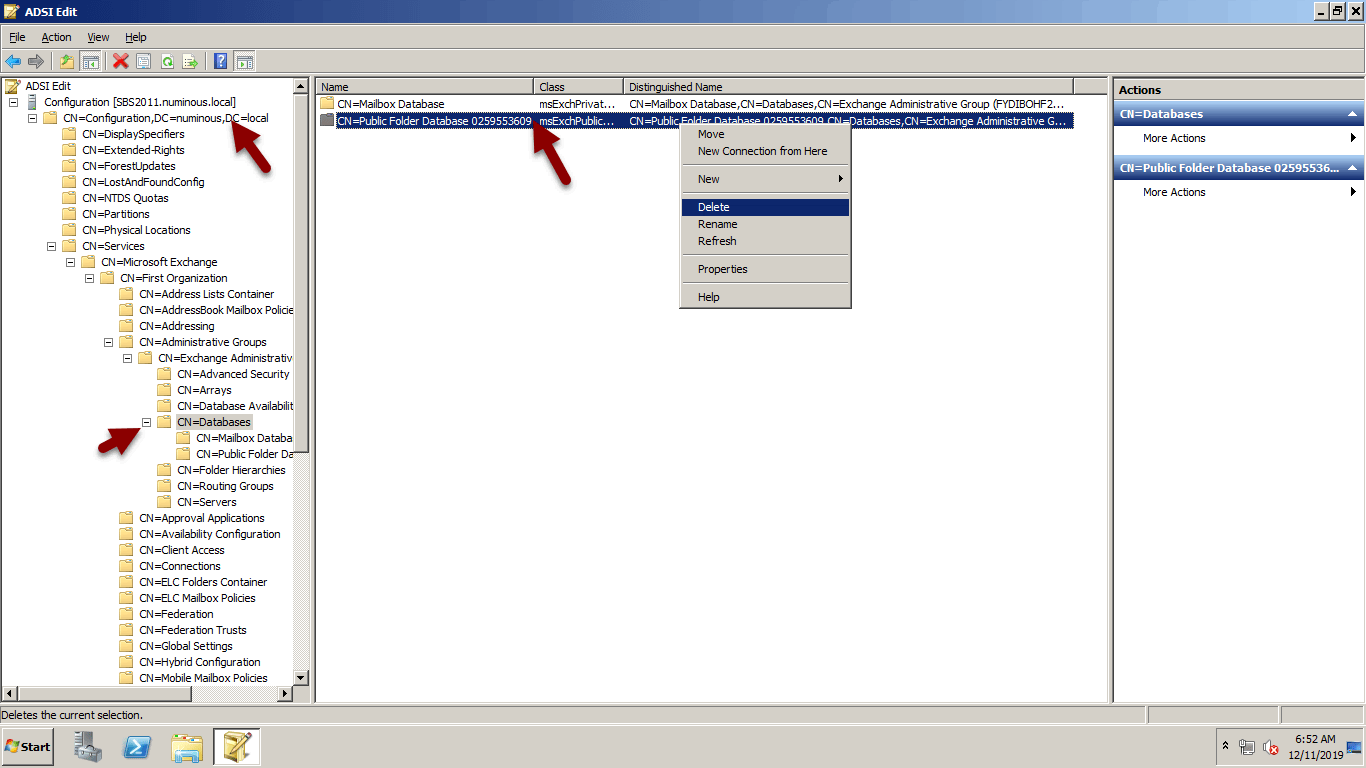Choose Delete from the context menu
Image resolution: width=1366 pixels, height=768 pixels.
[x=765, y=207]
